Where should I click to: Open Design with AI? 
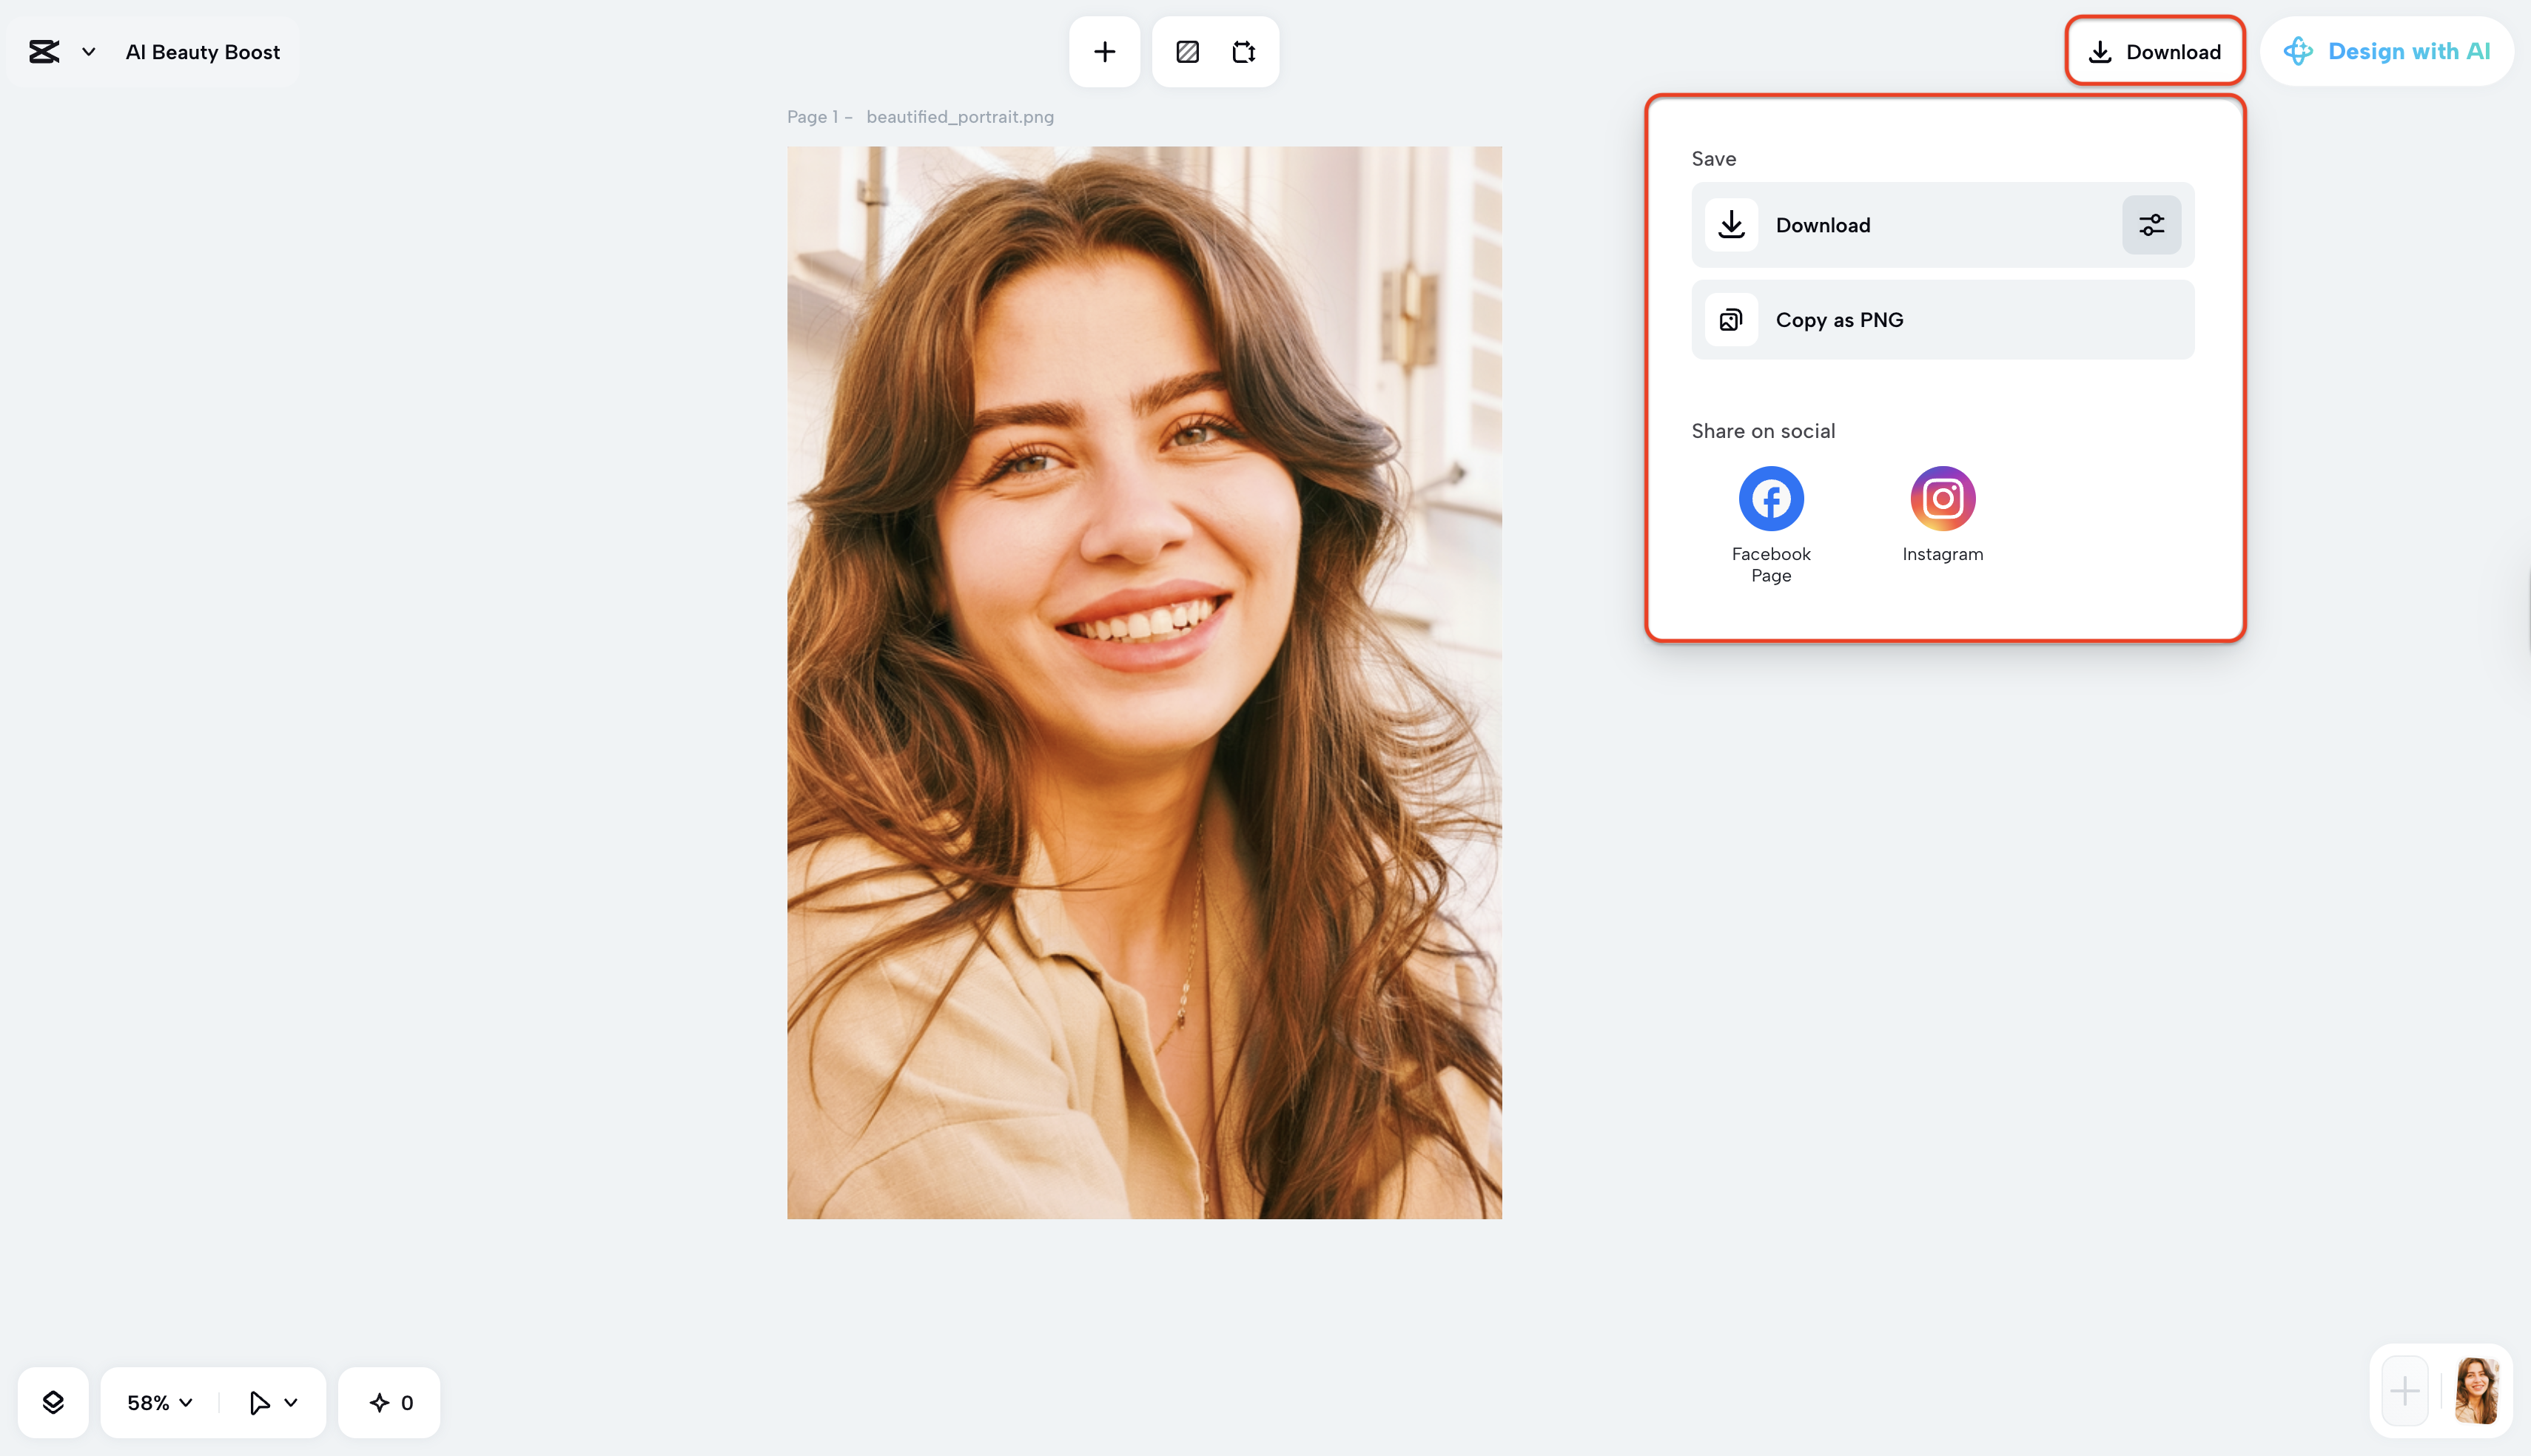pyautogui.click(x=2388, y=51)
